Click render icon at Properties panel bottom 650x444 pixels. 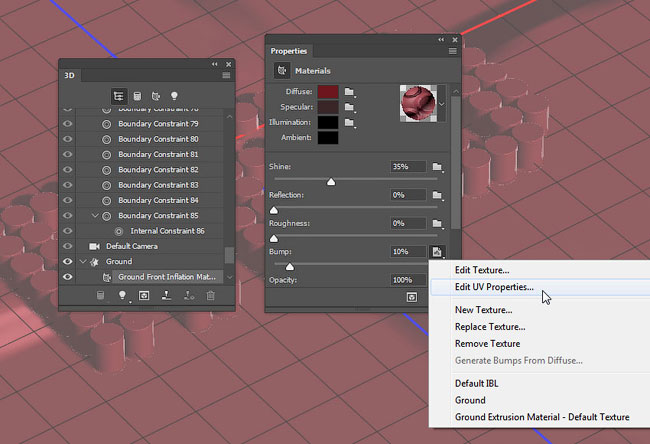tap(412, 297)
